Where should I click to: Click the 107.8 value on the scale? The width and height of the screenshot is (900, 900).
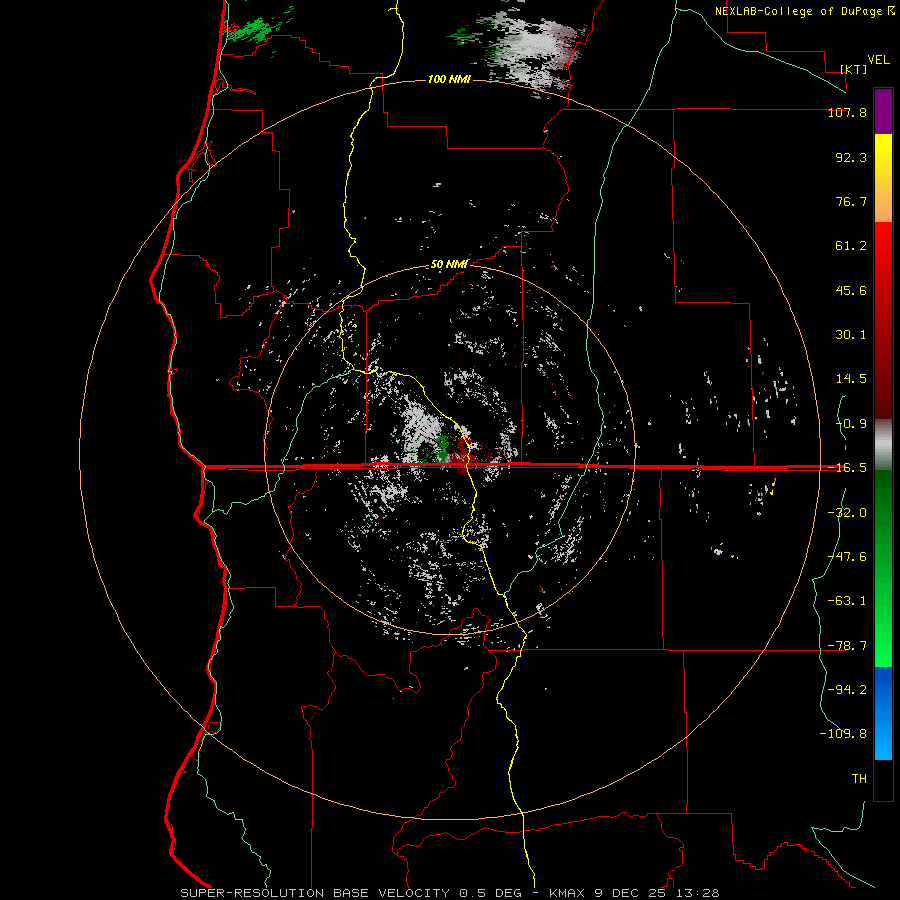pyautogui.click(x=847, y=112)
